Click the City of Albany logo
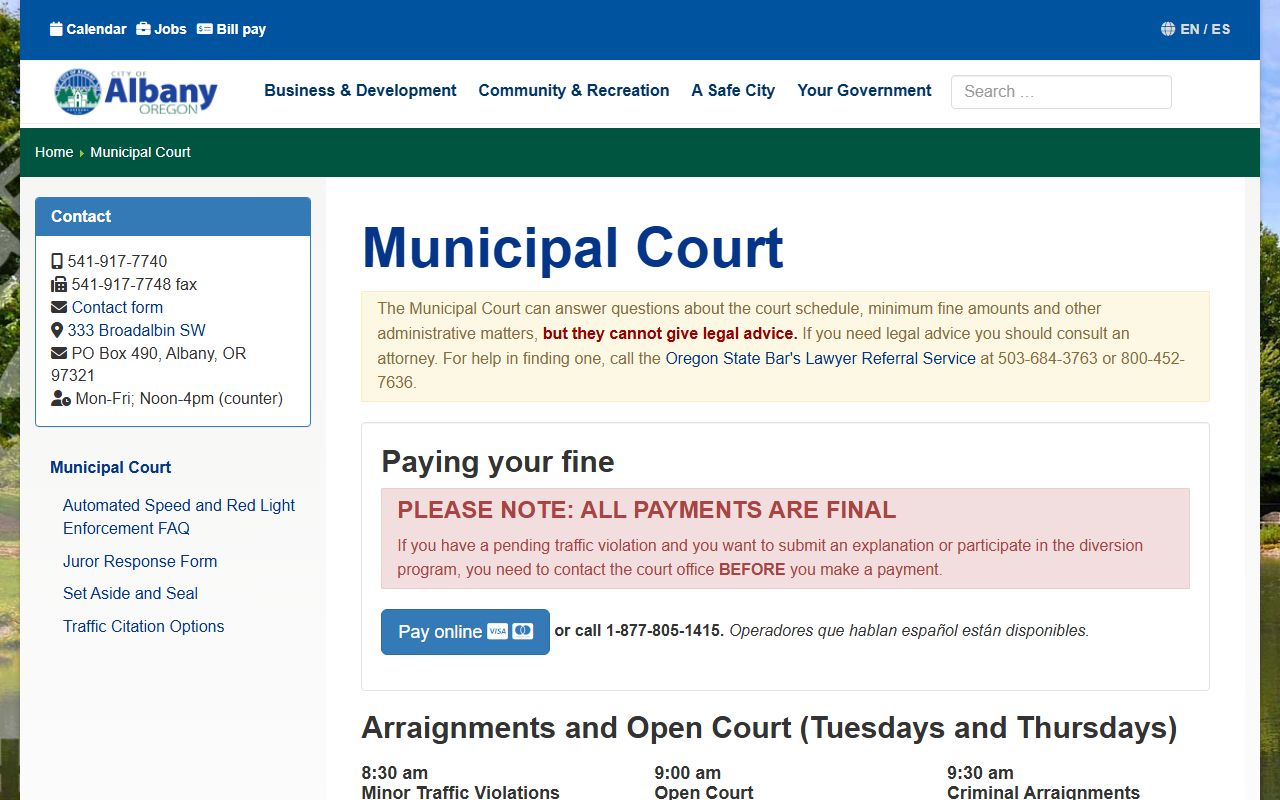 (x=136, y=92)
